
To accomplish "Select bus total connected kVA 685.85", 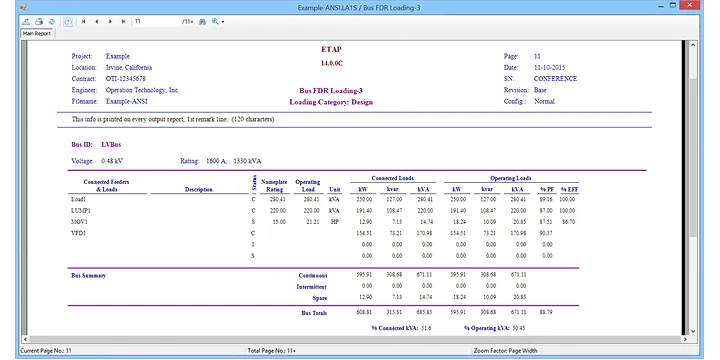I will tap(425, 312).
